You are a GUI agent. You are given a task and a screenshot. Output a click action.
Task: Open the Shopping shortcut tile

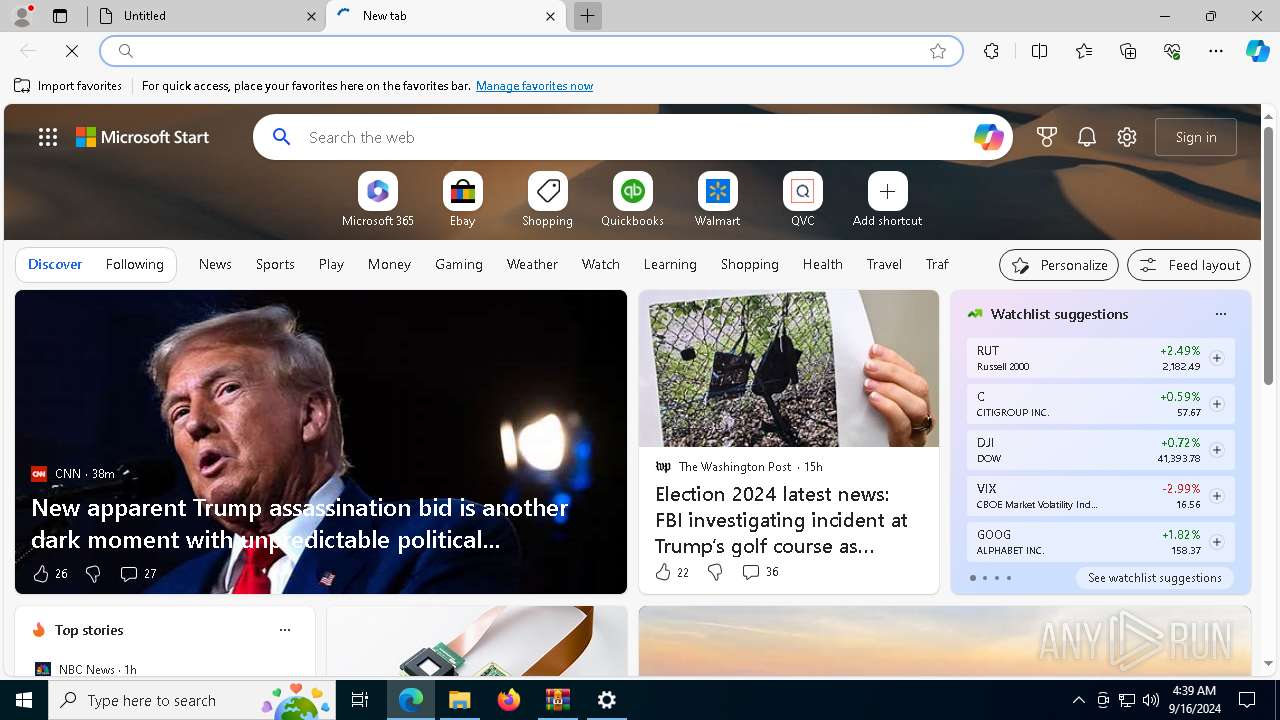[547, 200]
